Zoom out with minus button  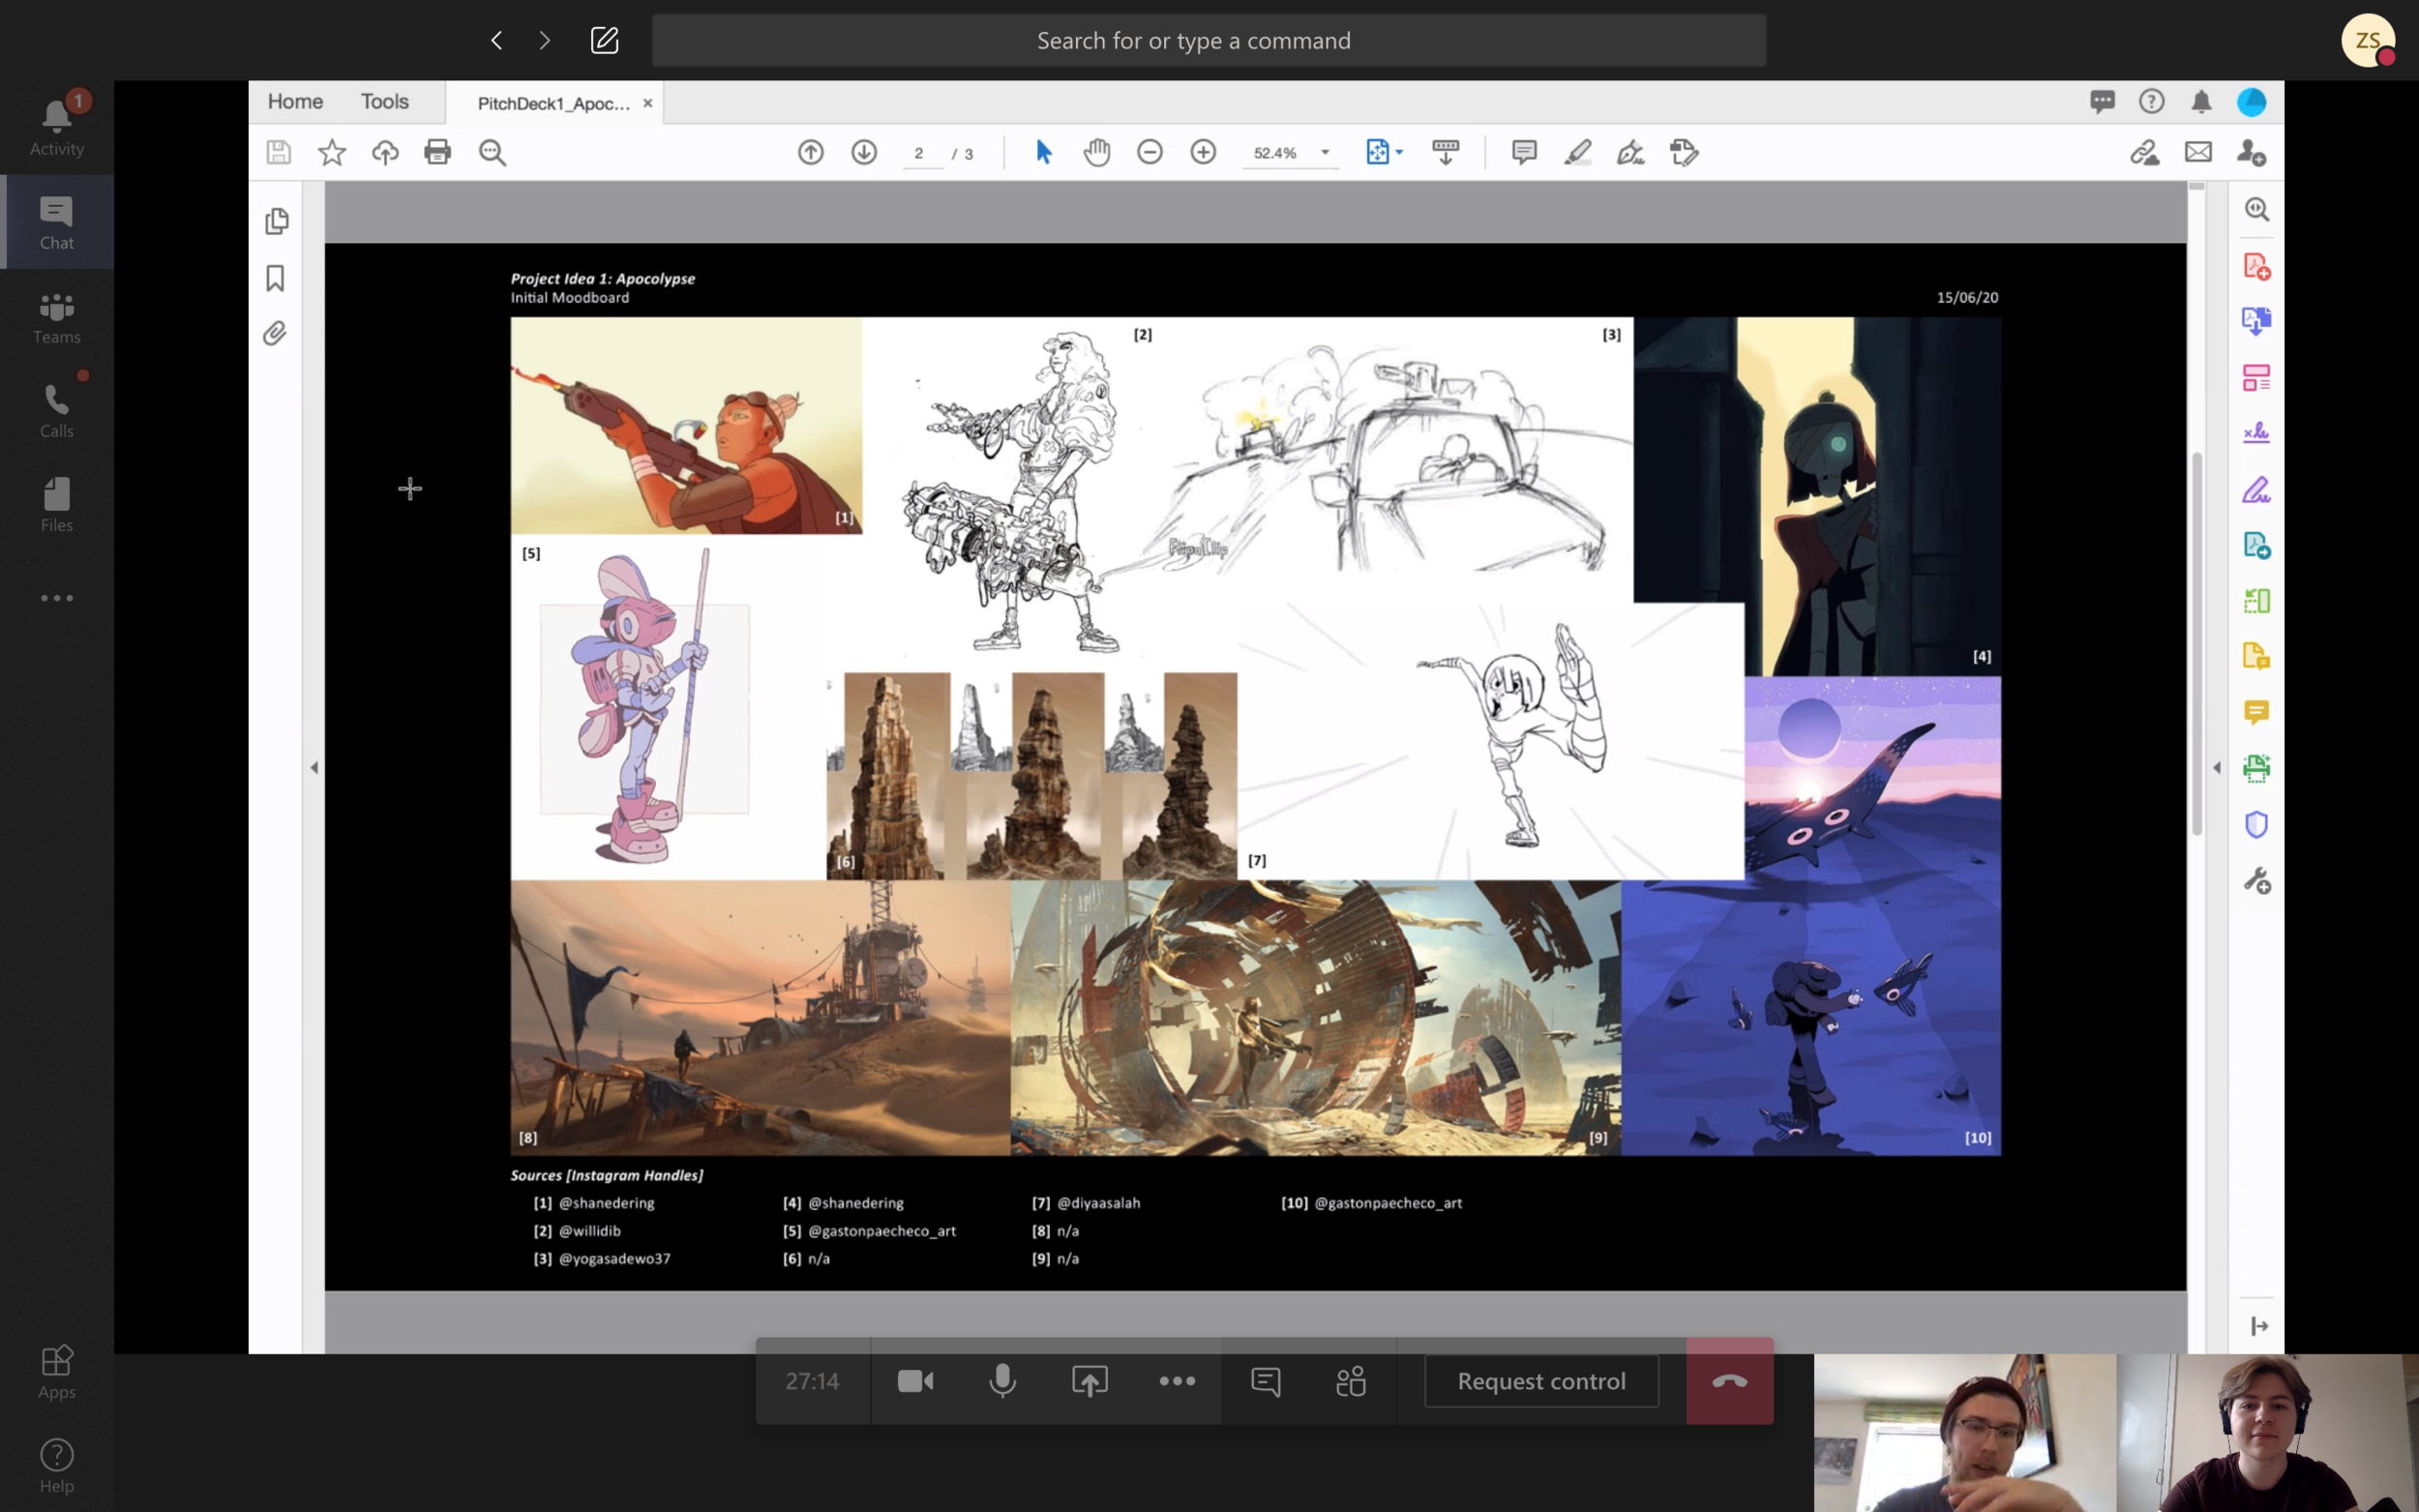pos(1150,152)
